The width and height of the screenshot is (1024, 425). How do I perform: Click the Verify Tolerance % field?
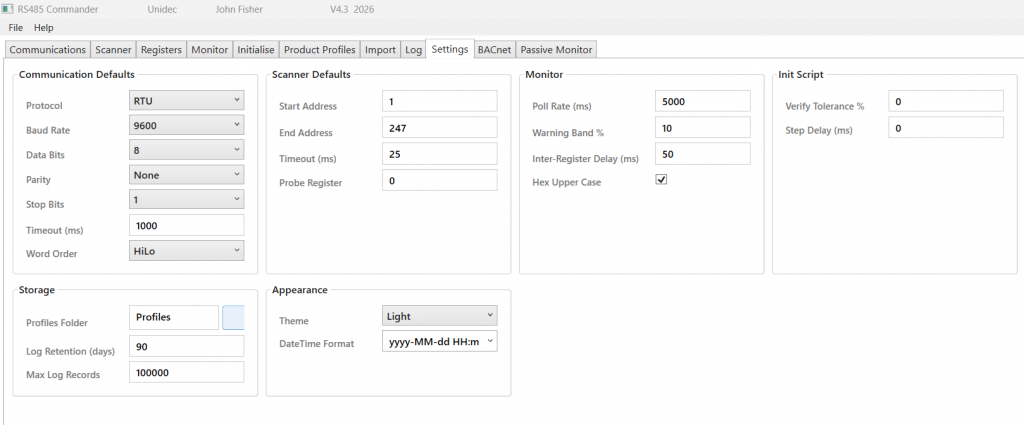coord(946,101)
